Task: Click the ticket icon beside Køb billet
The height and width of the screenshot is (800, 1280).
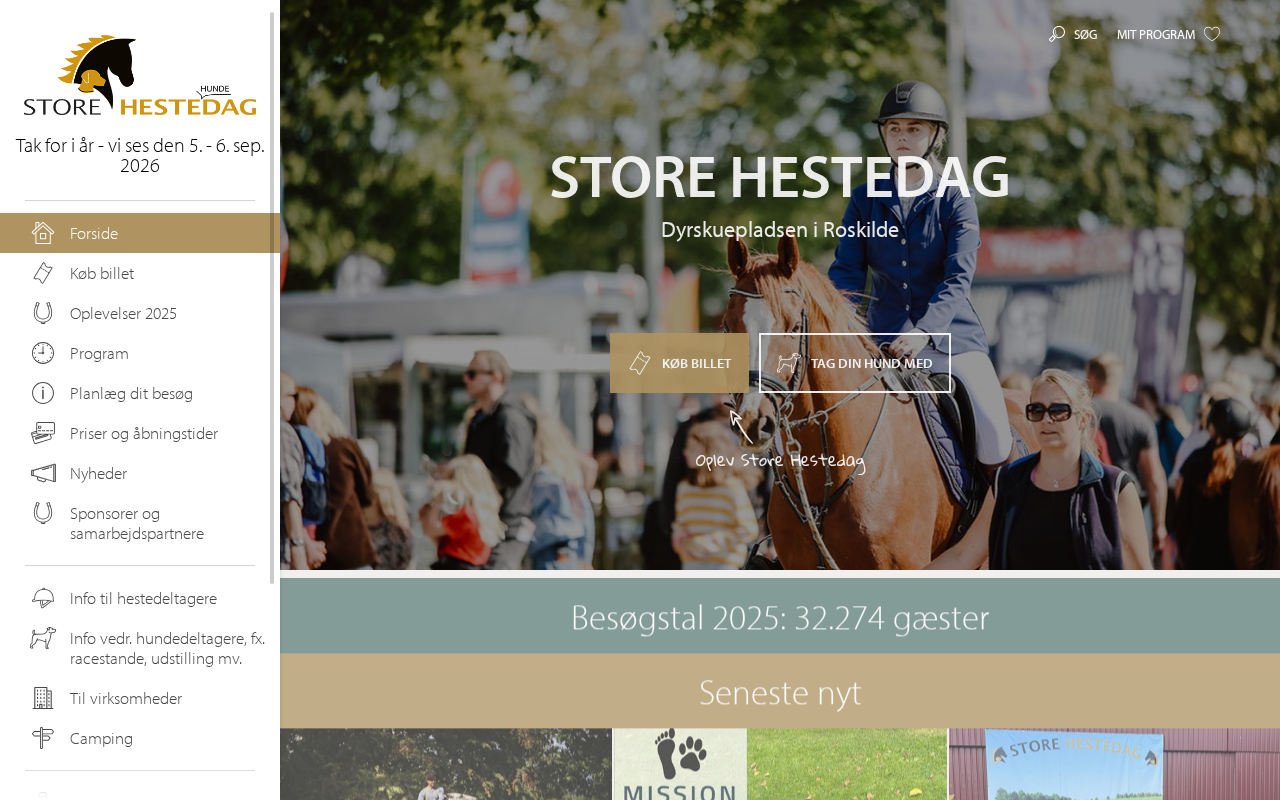Action: click(x=43, y=273)
